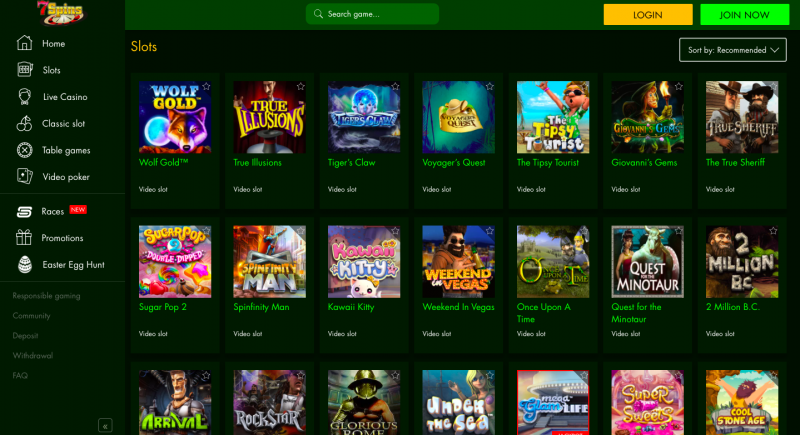Open the Giovanni's Gems thumbnail
Screen dimensions: 800x435
coord(647,117)
